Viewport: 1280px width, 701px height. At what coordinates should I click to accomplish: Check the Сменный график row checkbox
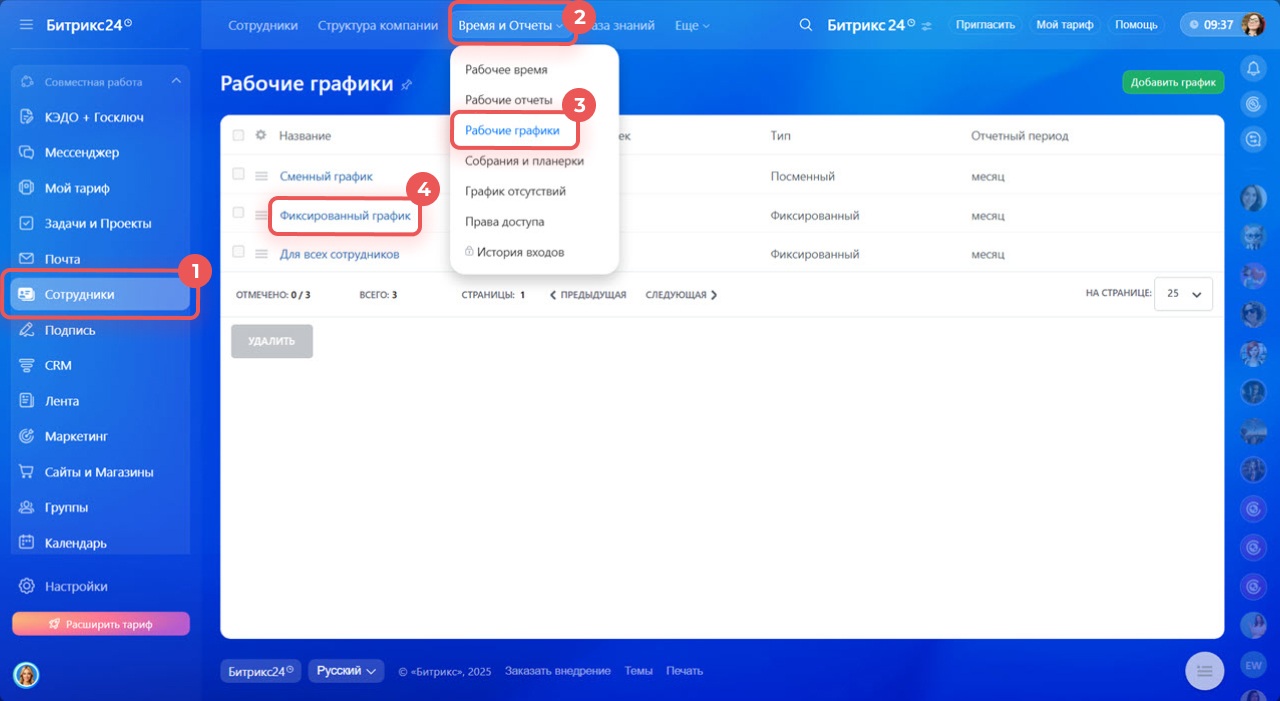(238, 174)
